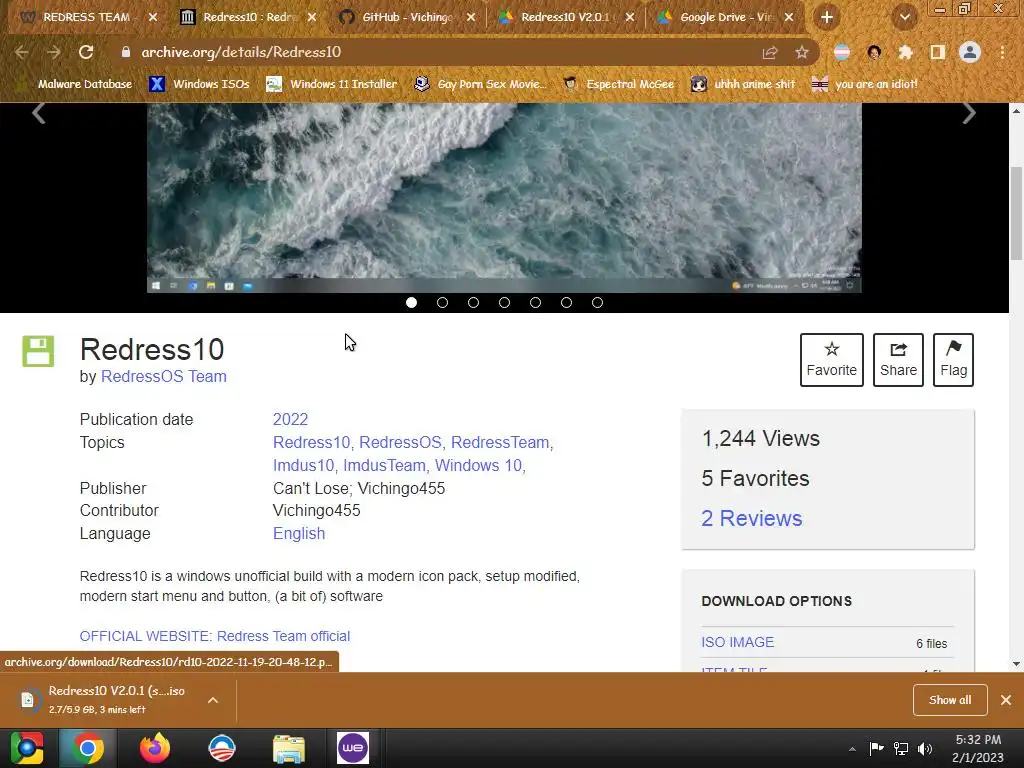The width and height of the screenshot is (1024, 768).
Task: Toggle the browser side panel icon
Action: (x=938, y=52)
